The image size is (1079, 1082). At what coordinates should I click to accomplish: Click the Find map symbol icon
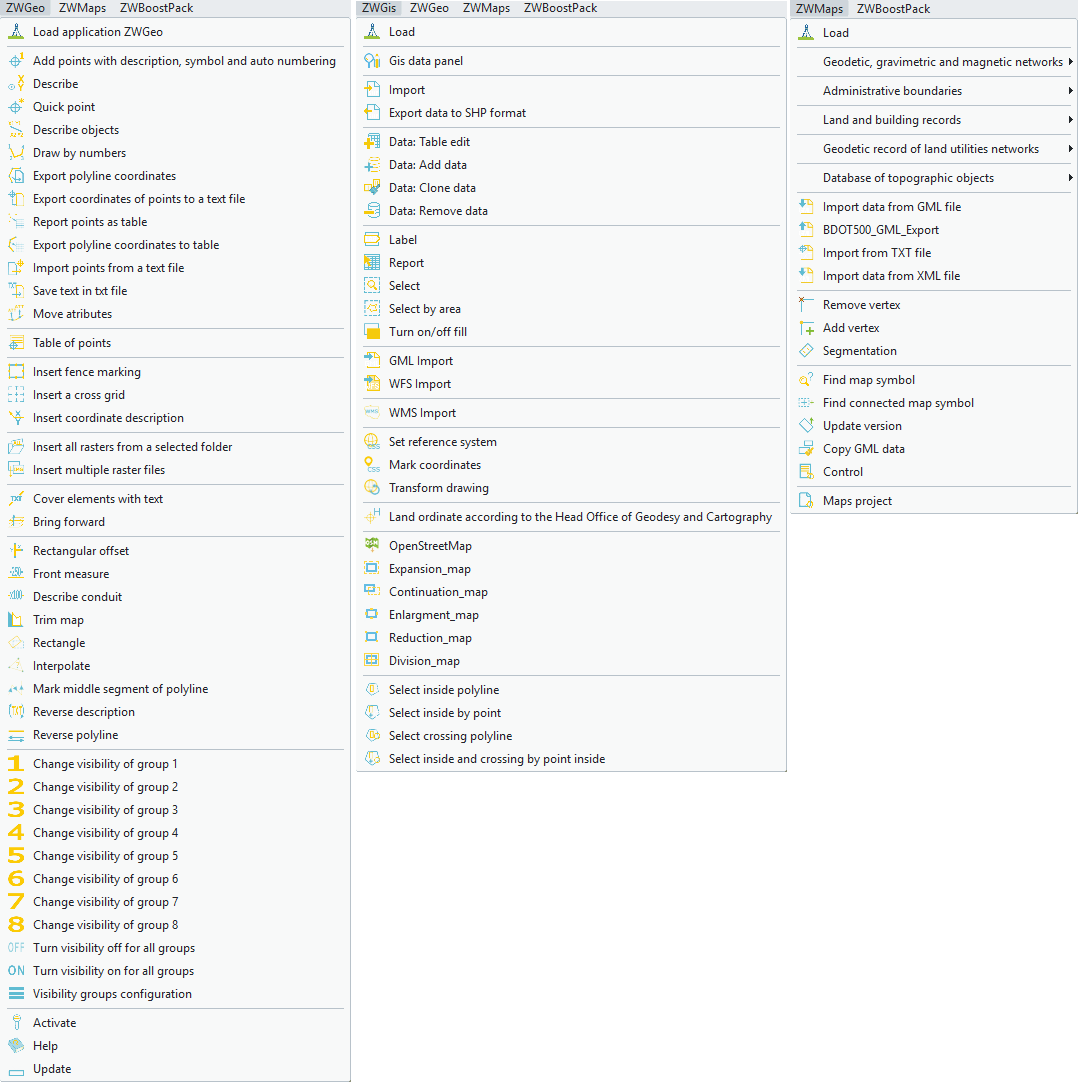coord(806,380)
